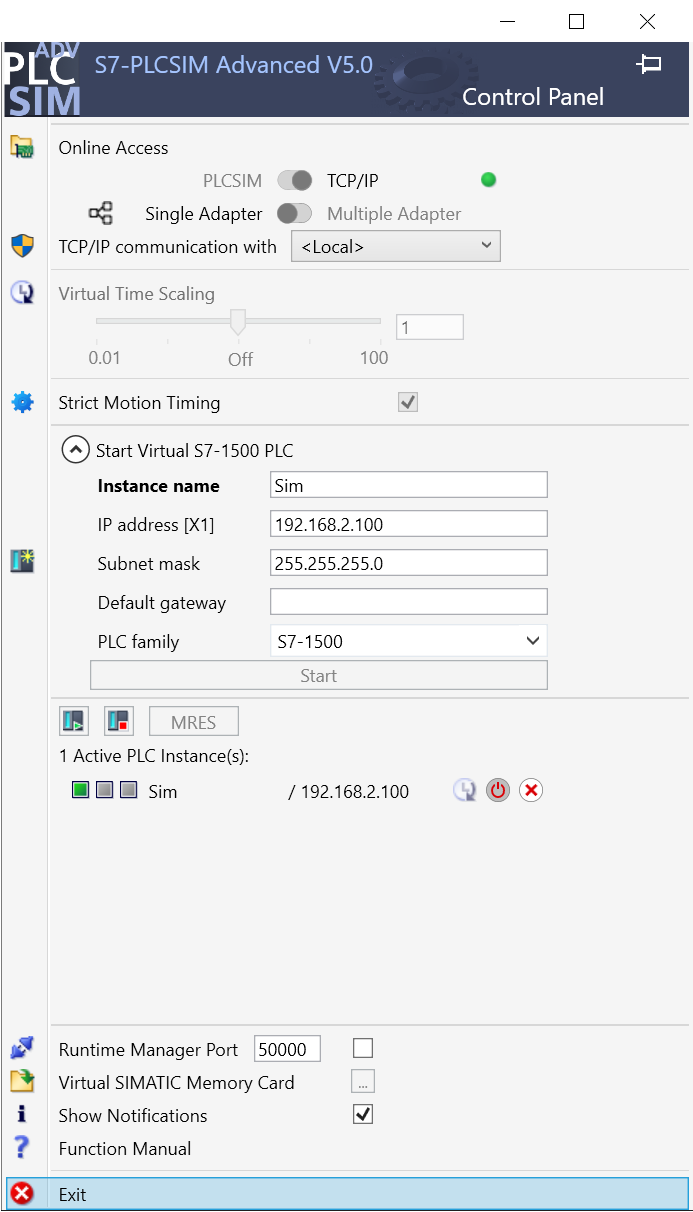
Task: Toggle Single Adapter / Multiple Adapter switch
Action: click(x=295, y=214)
